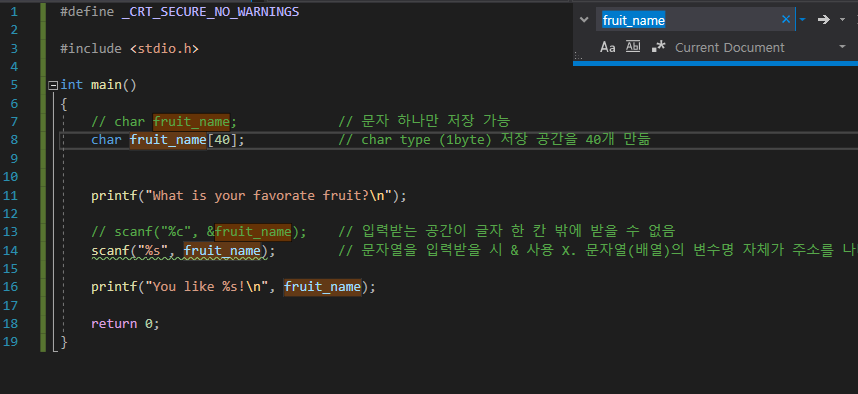Click highlighted fruit_name on line 16
Image resolution: width=858 pixels, height=394 pixels.
coord(322,287)
